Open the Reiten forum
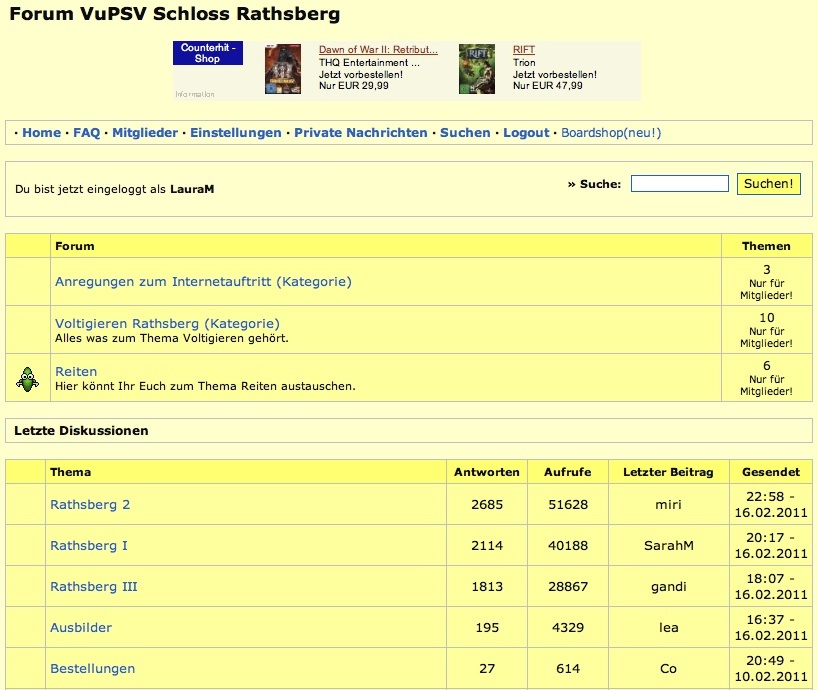Image resolution: width=818 pixels, height=690 pixels. [76, 371]
